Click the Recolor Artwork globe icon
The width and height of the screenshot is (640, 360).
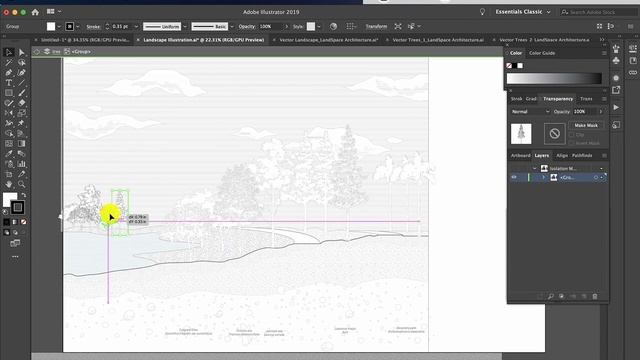[x=333, y=27]
